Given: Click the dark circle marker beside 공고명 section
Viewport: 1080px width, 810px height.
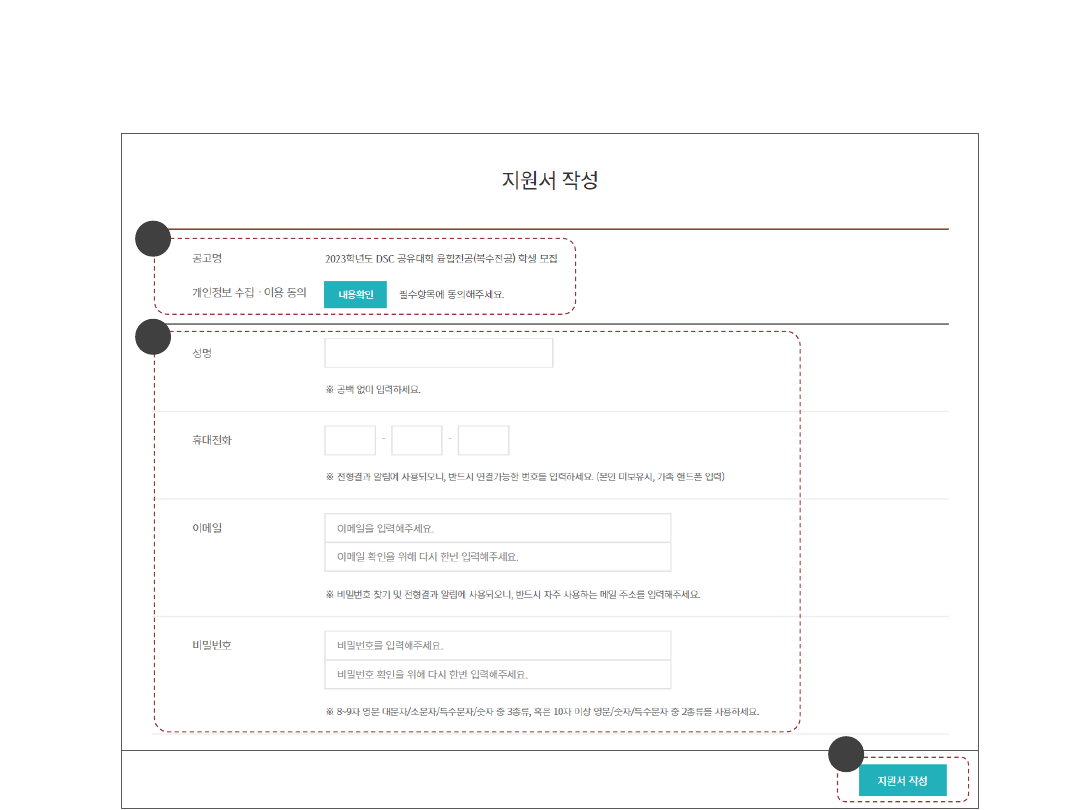Looking at the screenshot, I should click(153, 239).
